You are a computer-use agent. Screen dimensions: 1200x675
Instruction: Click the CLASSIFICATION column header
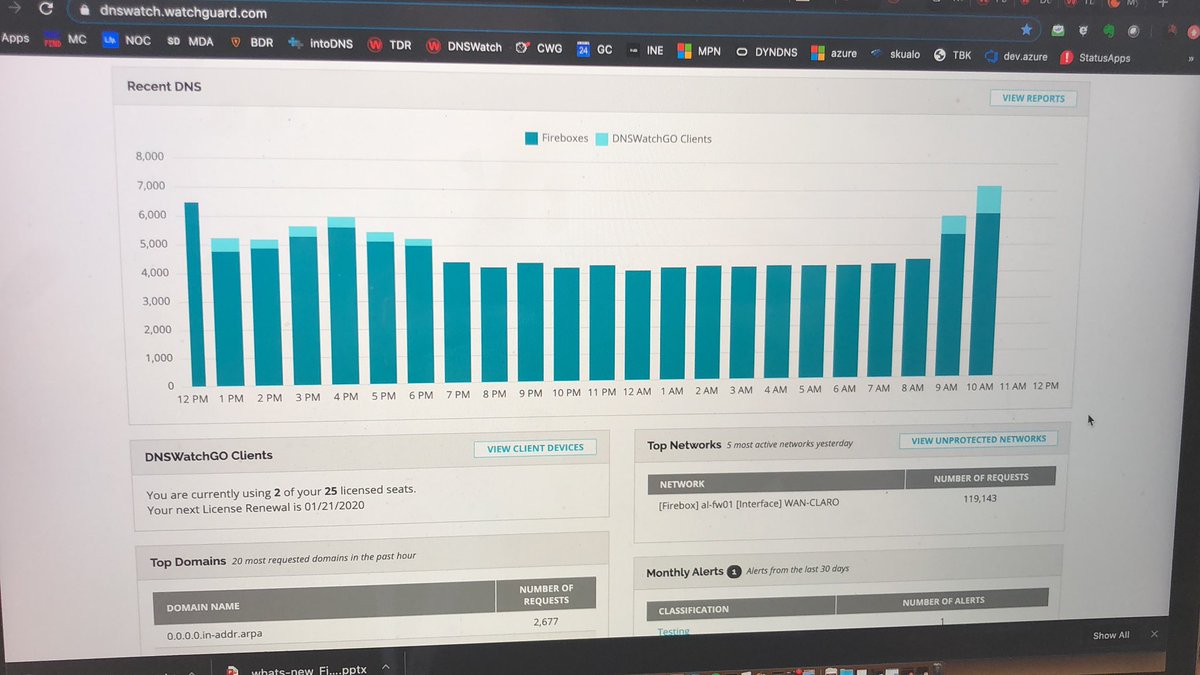(x=741, y=608)
